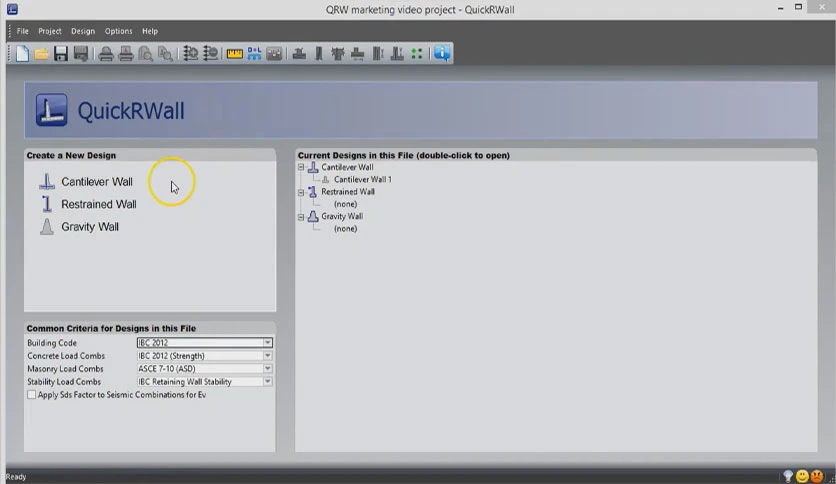The width and height of the screenshot is (836, 484).
Task: Click the Building Code label
Action: 52,343
